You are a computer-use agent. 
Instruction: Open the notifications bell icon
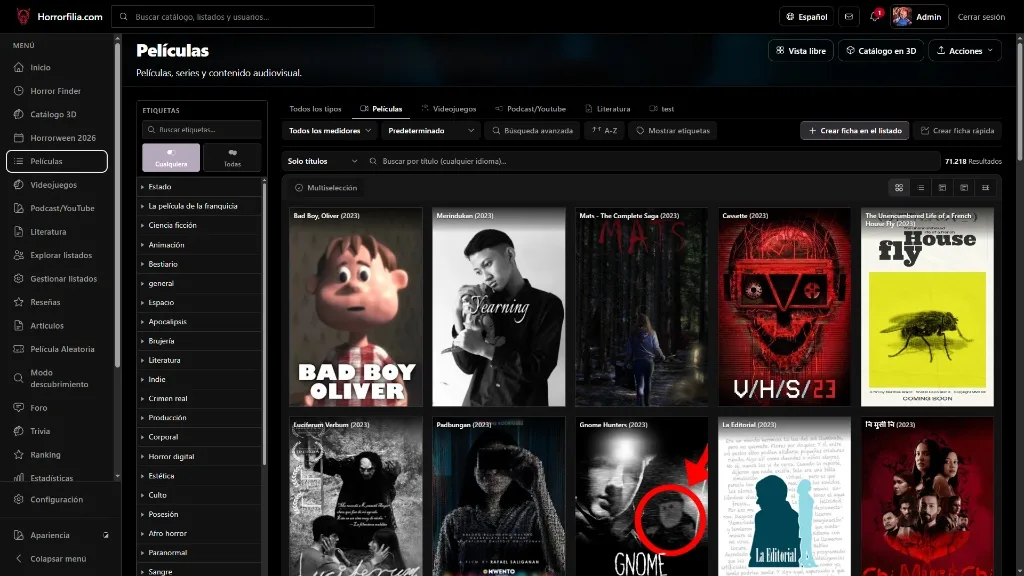click(x=875, y=17)
